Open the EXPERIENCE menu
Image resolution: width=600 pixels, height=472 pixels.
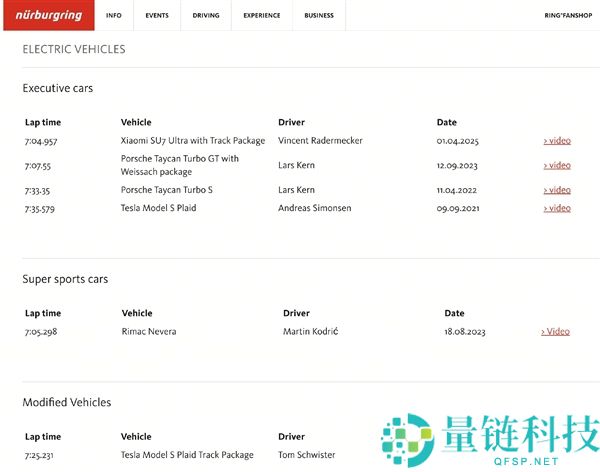coord(262,15)
